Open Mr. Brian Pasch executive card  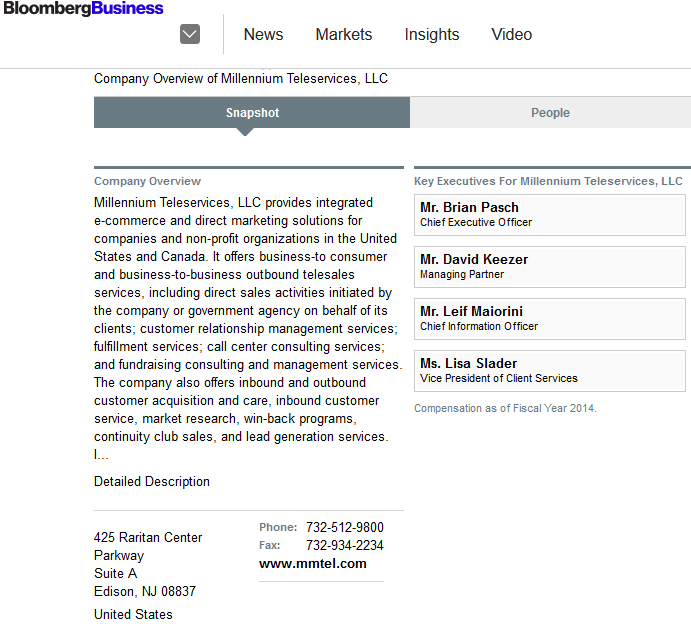point(550,215)
